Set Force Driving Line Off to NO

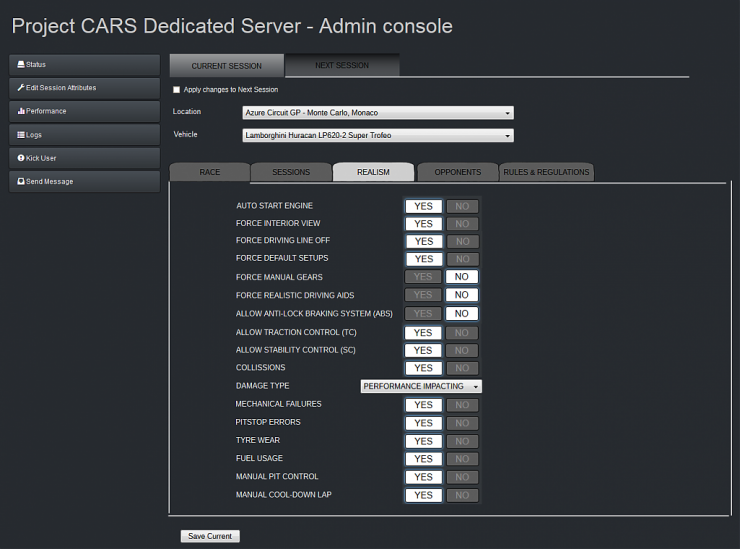pyautogui.click(x=462, y=241)
